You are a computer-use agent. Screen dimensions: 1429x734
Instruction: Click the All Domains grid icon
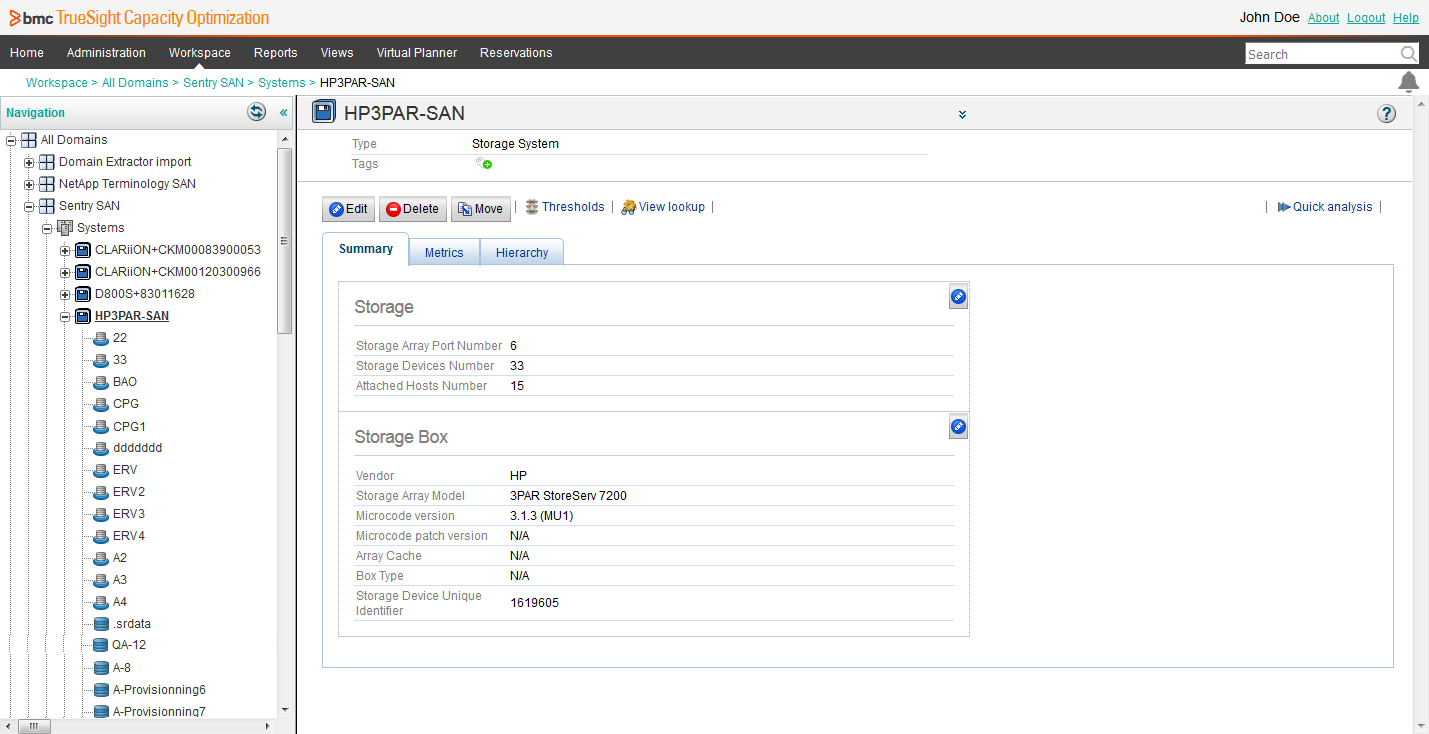click(x=29, y=140)
